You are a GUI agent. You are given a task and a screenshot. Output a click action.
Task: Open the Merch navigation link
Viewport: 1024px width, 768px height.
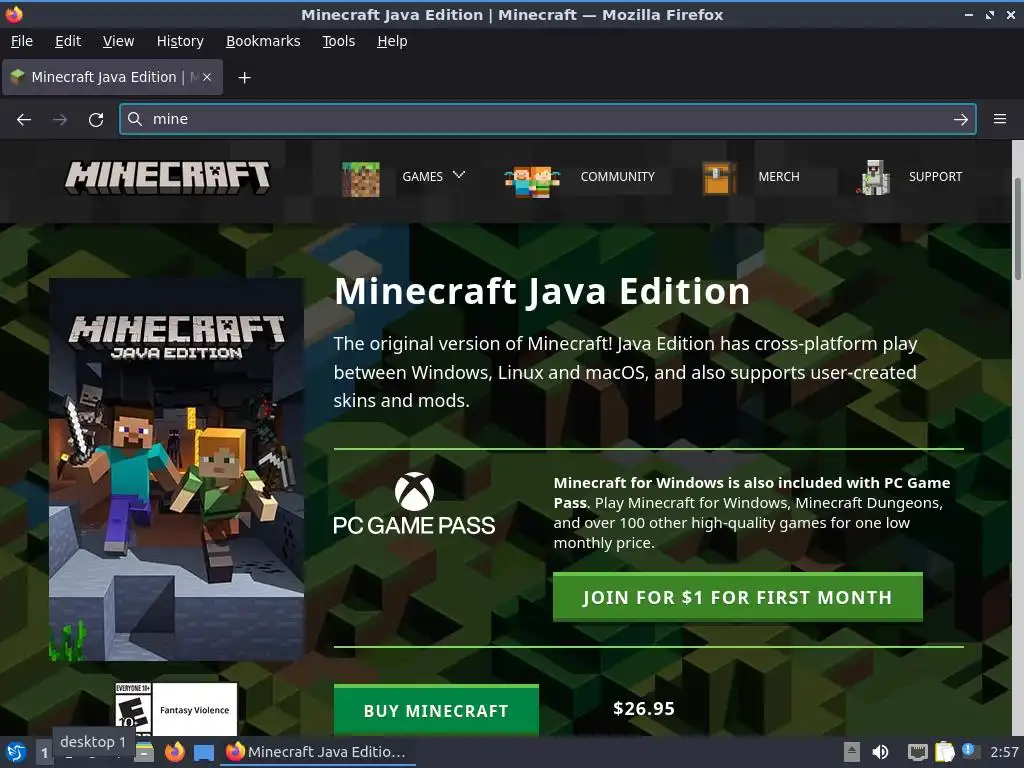pyautogui.click(x=778, y=177)
